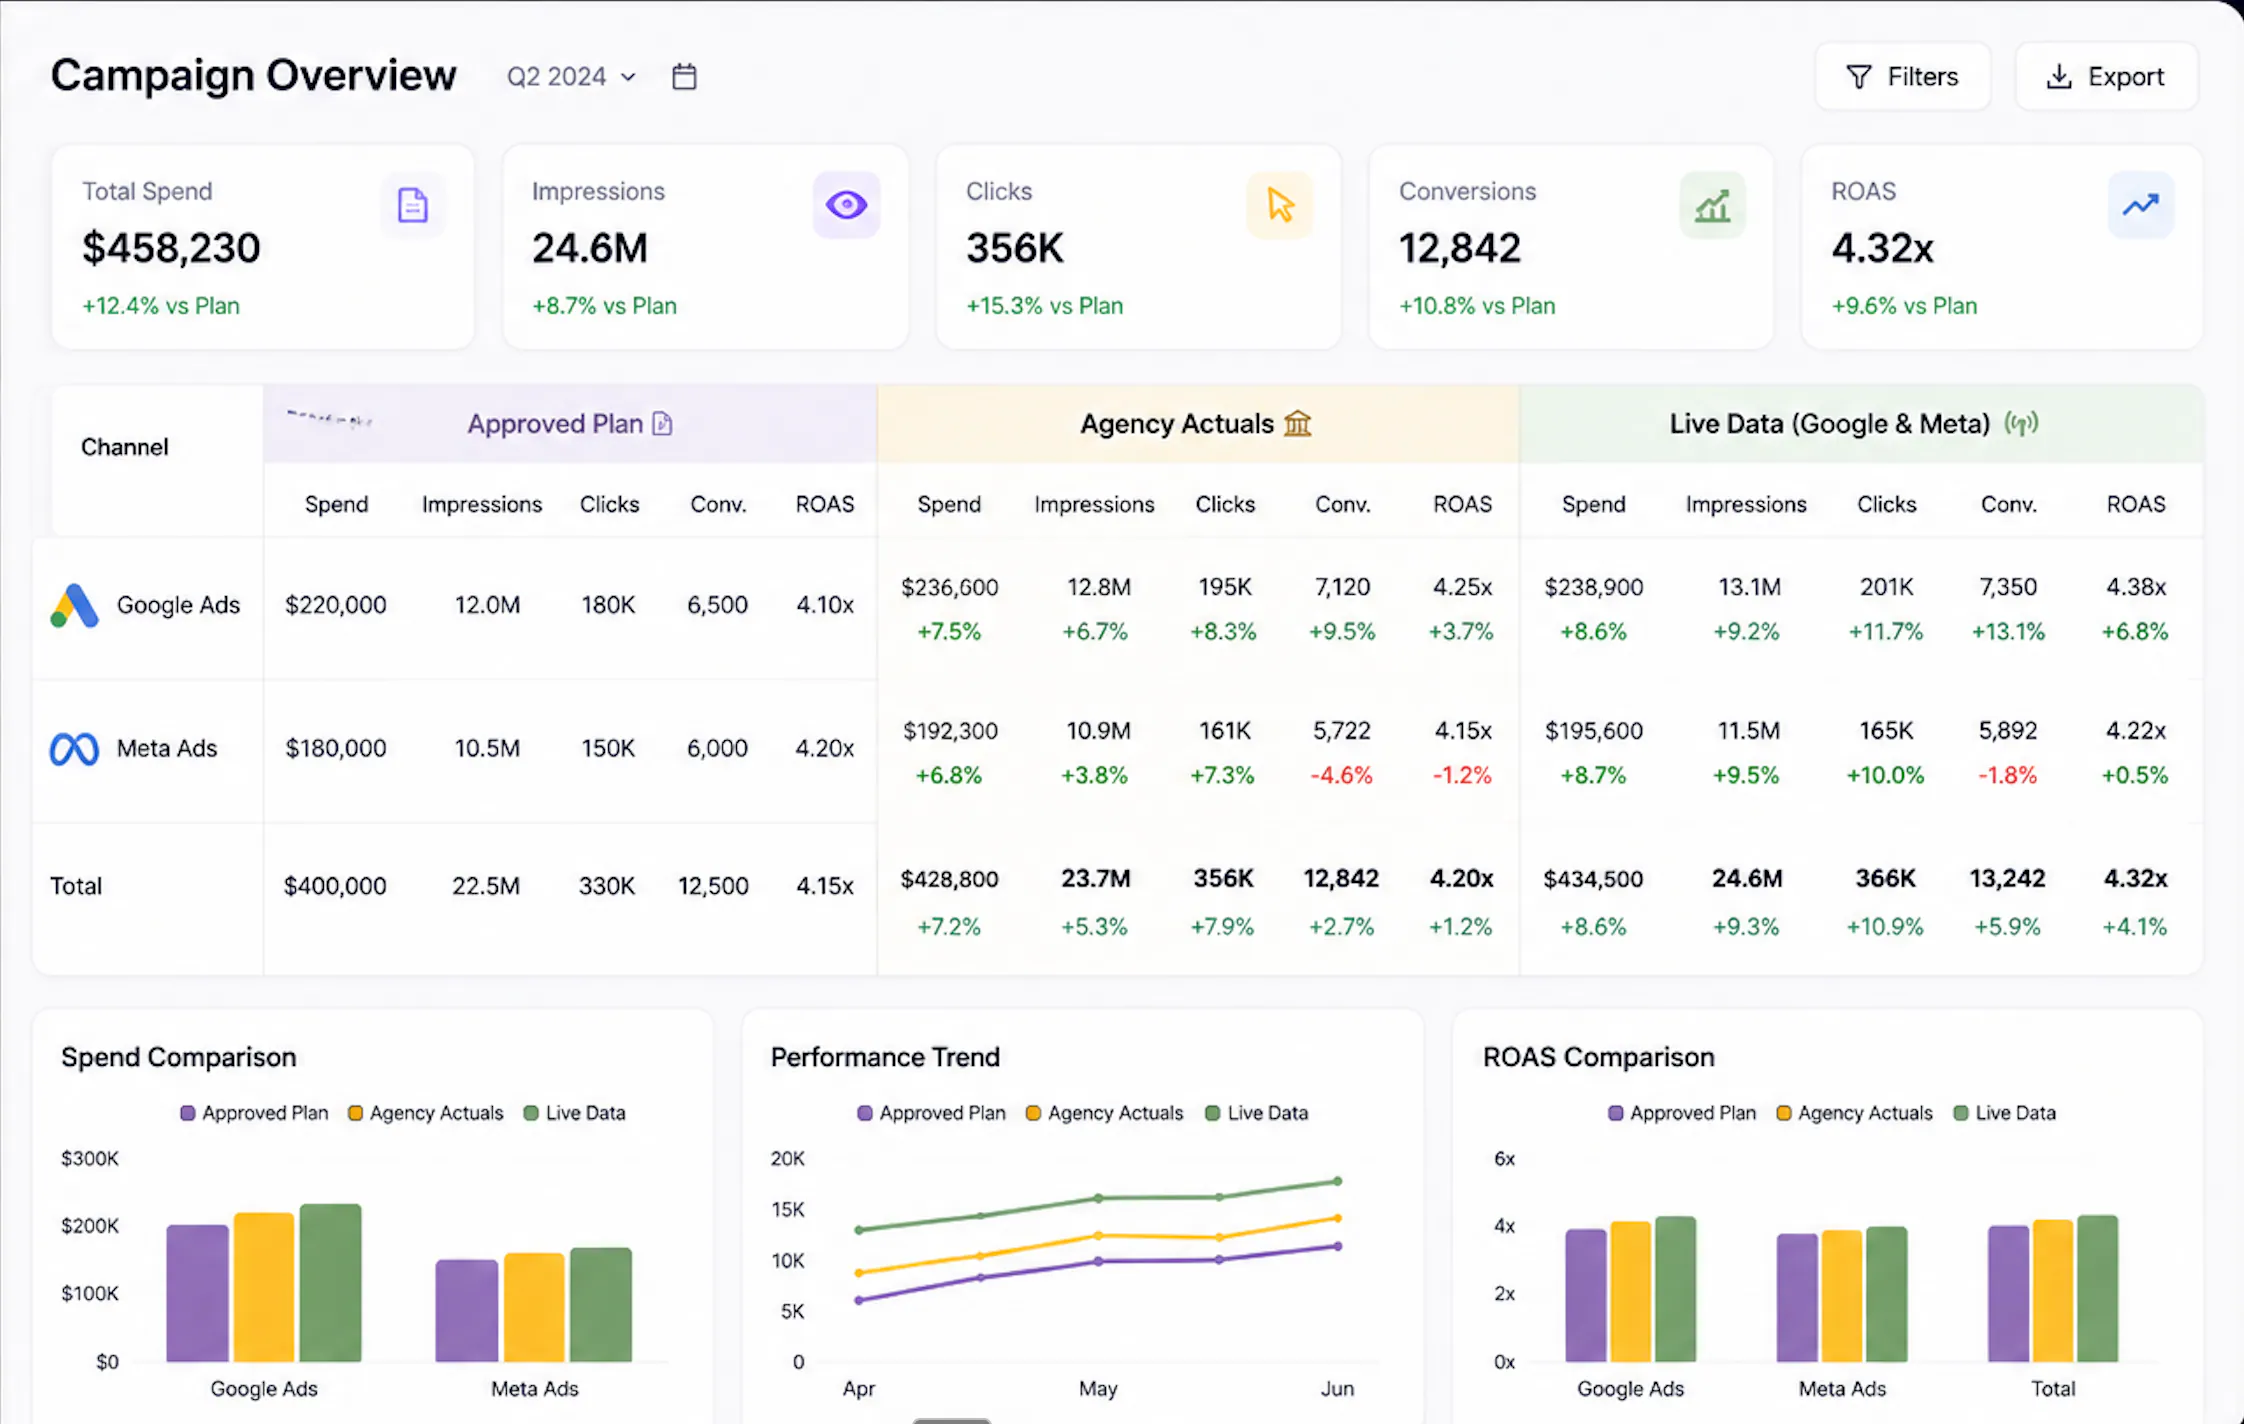Click Meta live spend $195,600

(x=1594, y=731)
